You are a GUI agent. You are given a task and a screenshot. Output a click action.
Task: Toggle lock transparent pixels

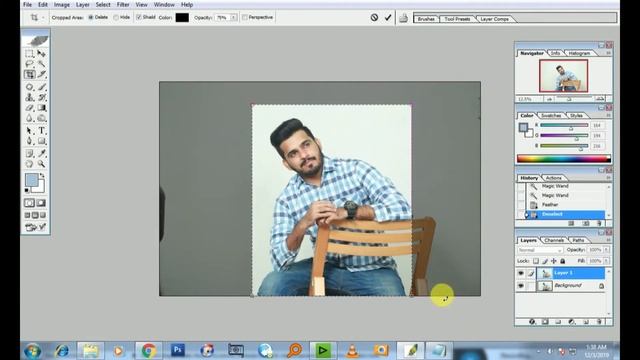[536, 261]
